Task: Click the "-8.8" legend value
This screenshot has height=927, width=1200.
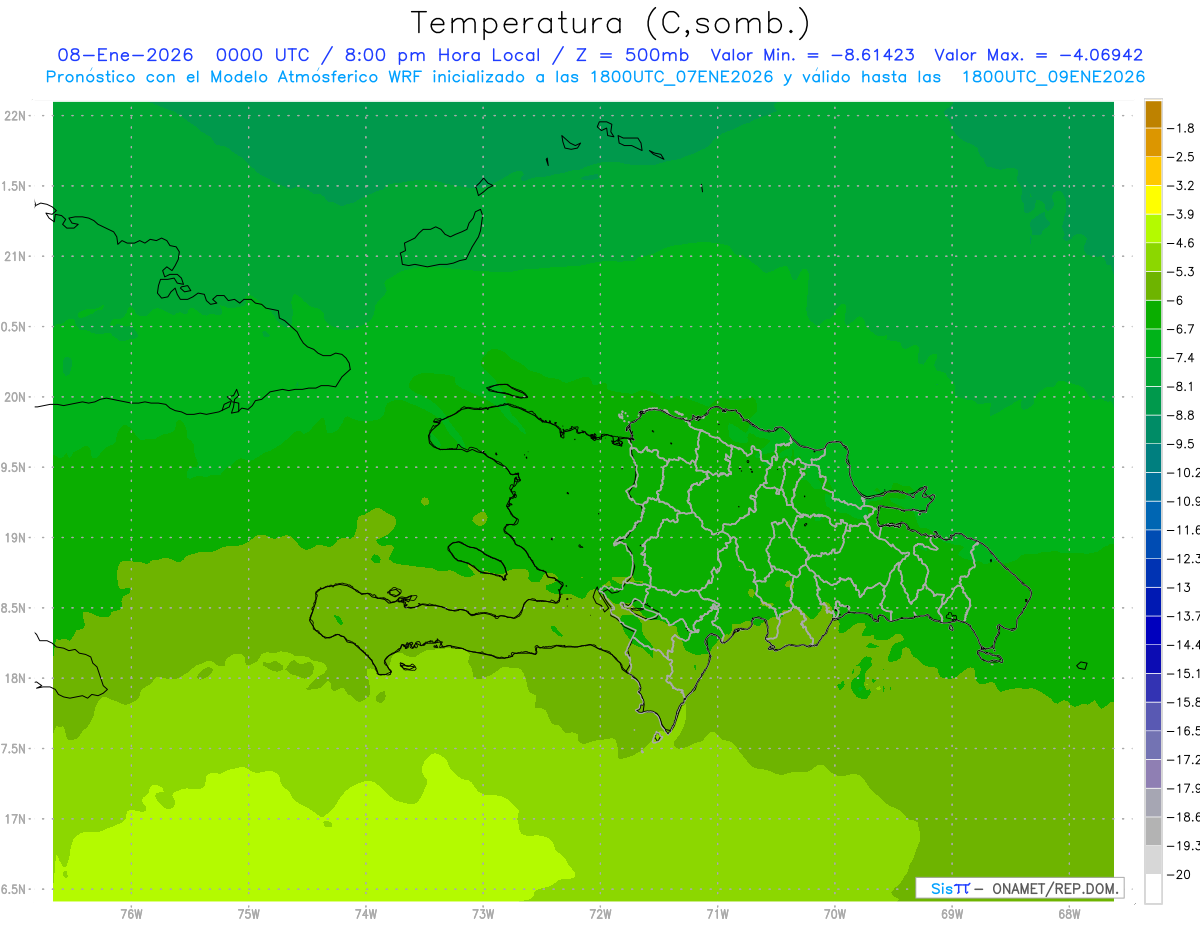Action: (x=1183, y=415)
